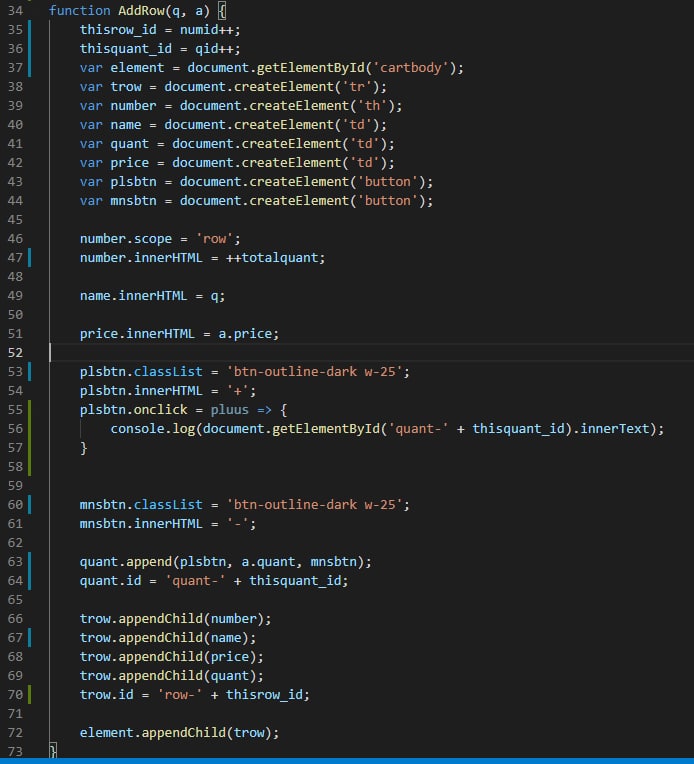Click 'console' on line 56
Viewport: 694px width, 764px height.
137,429
